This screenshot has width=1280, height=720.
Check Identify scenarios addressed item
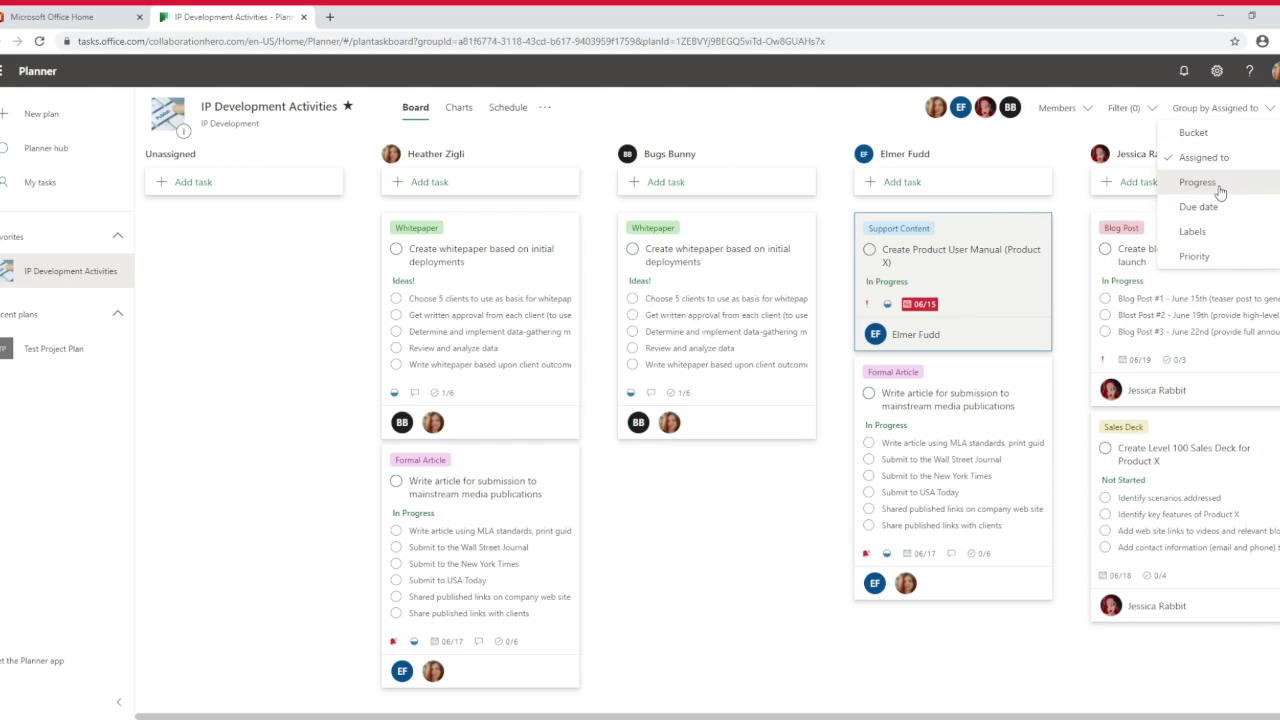point(1105,498)
